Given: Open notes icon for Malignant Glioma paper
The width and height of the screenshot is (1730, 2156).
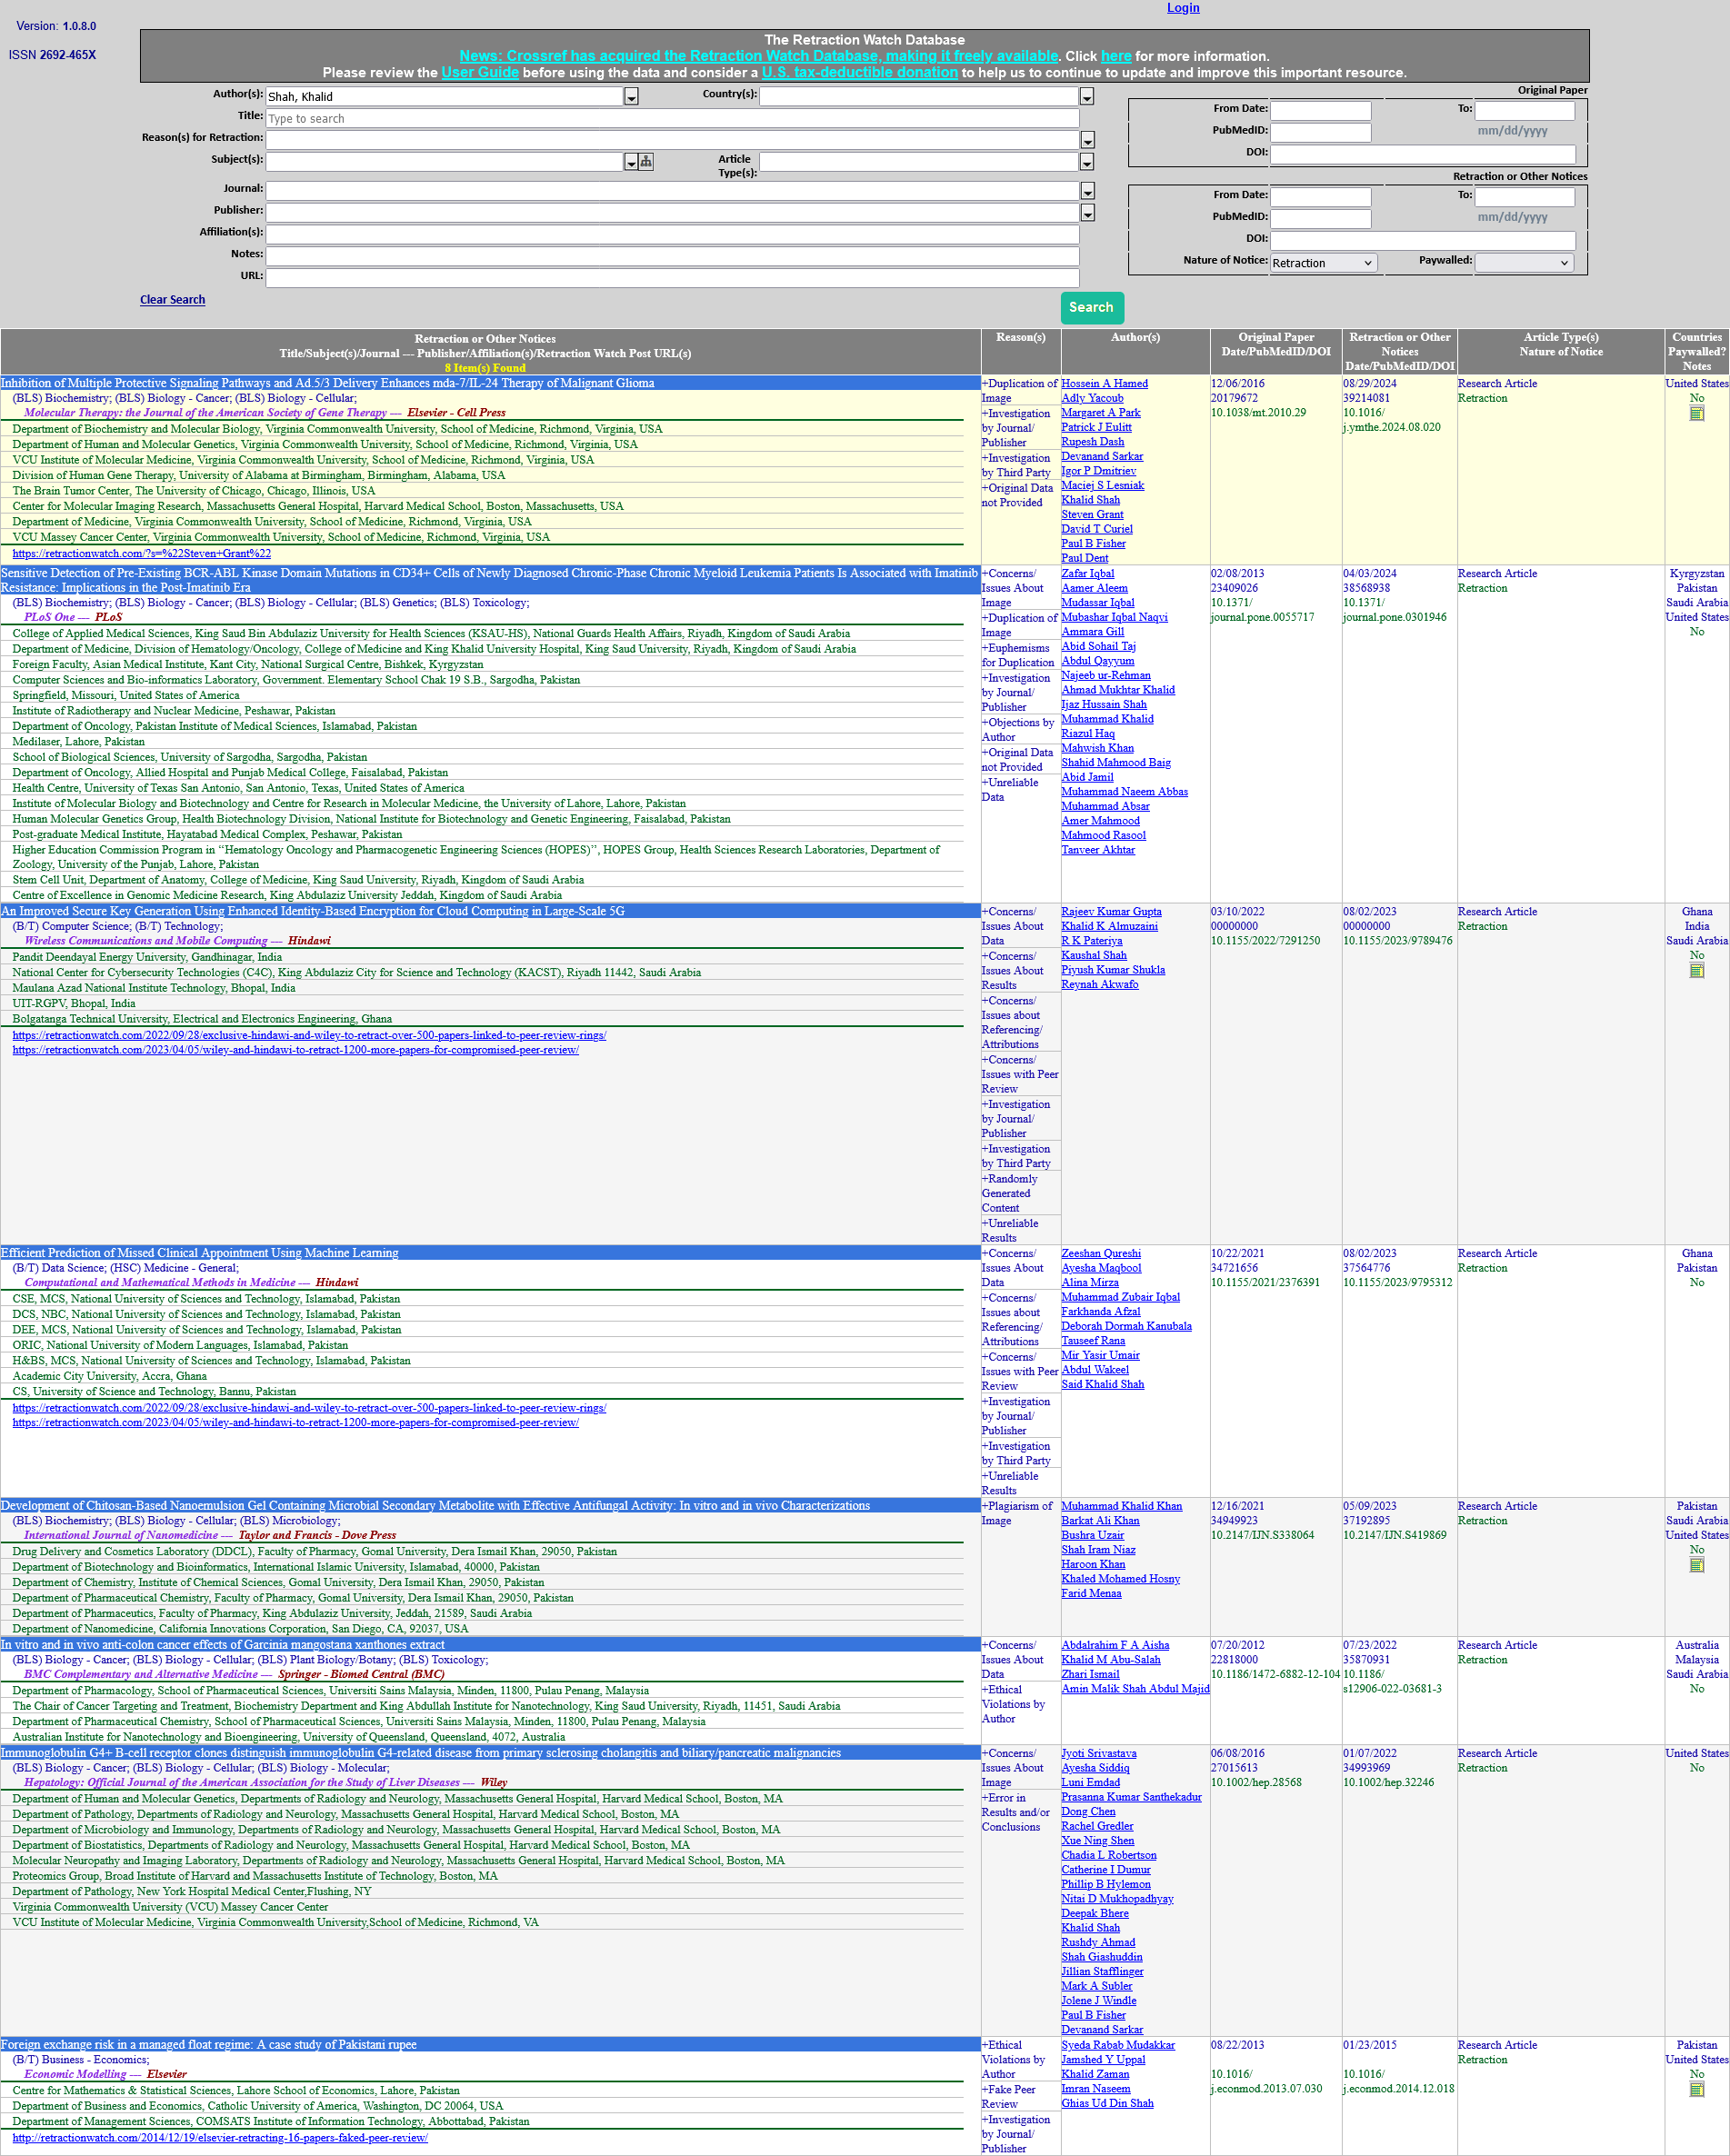Looking at the screenshot, I should 1696,414.
